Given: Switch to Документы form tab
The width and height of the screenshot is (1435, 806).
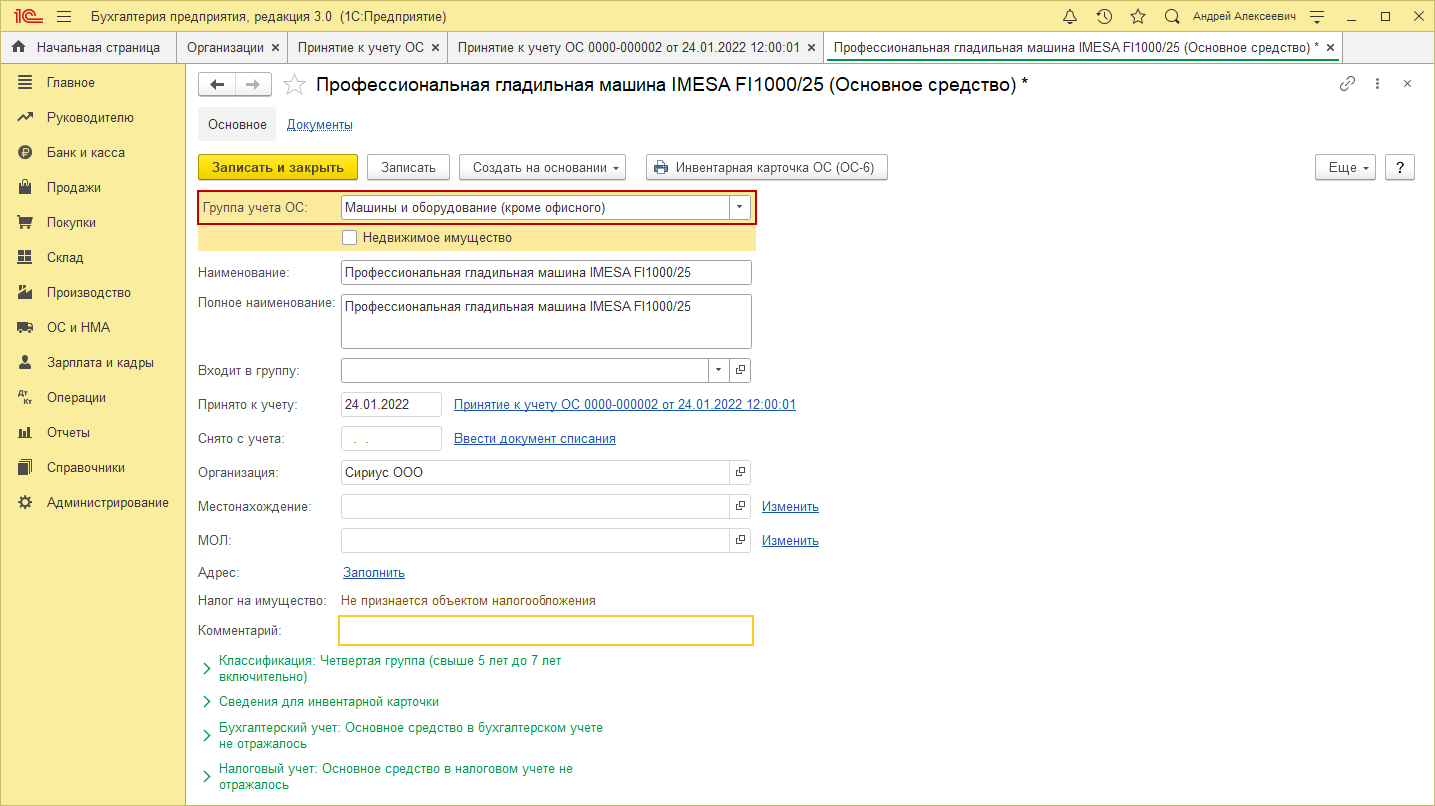Looking at the screenshot, I should click(320, 125).
